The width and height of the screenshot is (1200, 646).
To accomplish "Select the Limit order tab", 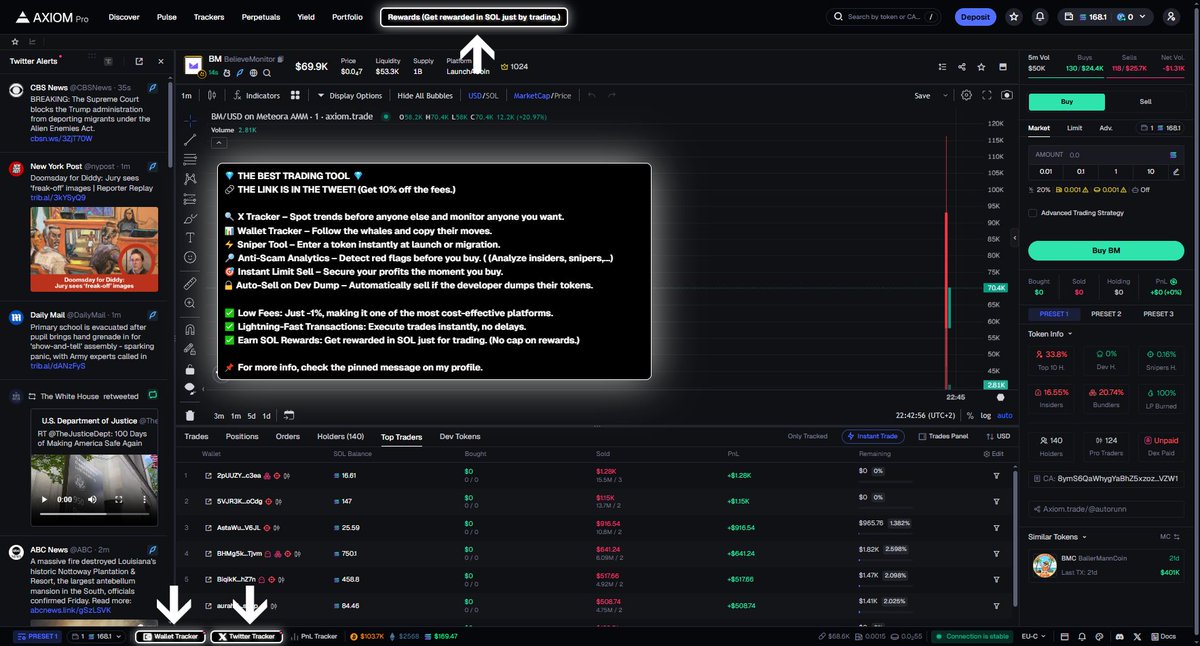I will (x=1074, y=128).
